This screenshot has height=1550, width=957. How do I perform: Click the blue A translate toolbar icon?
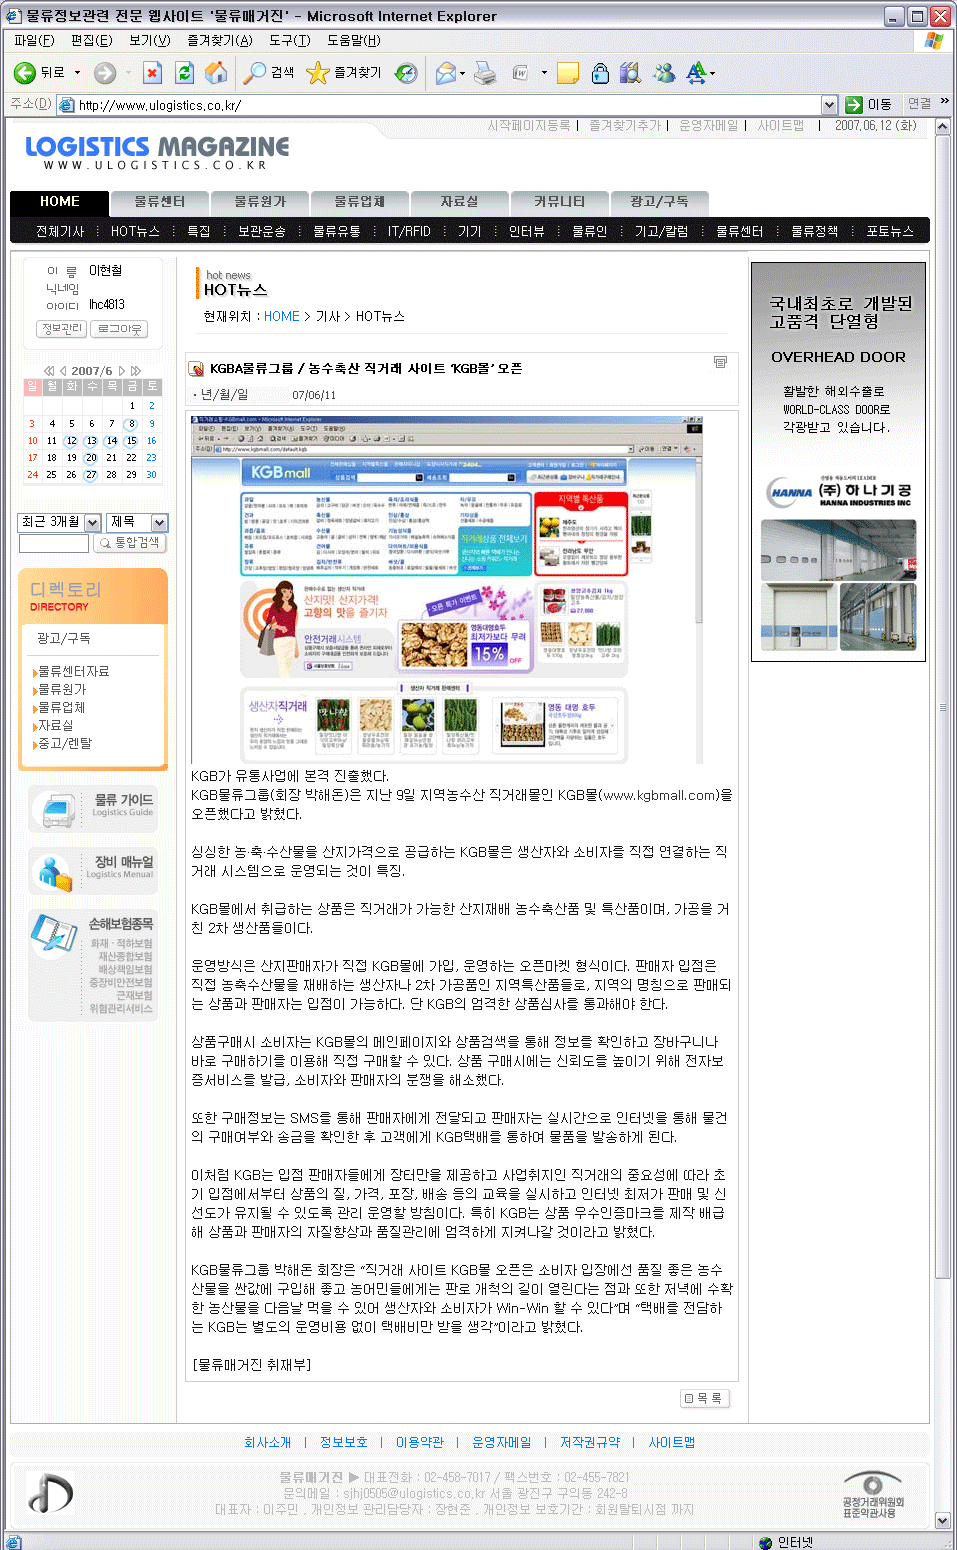pyautogui.click(x=696, y=72)
